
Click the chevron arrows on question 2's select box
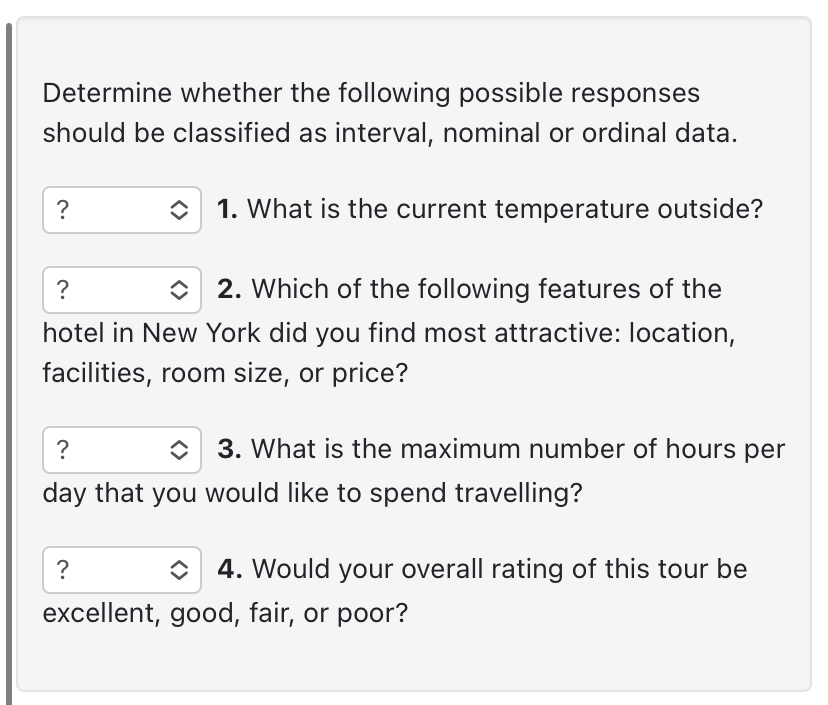point(178,290)
